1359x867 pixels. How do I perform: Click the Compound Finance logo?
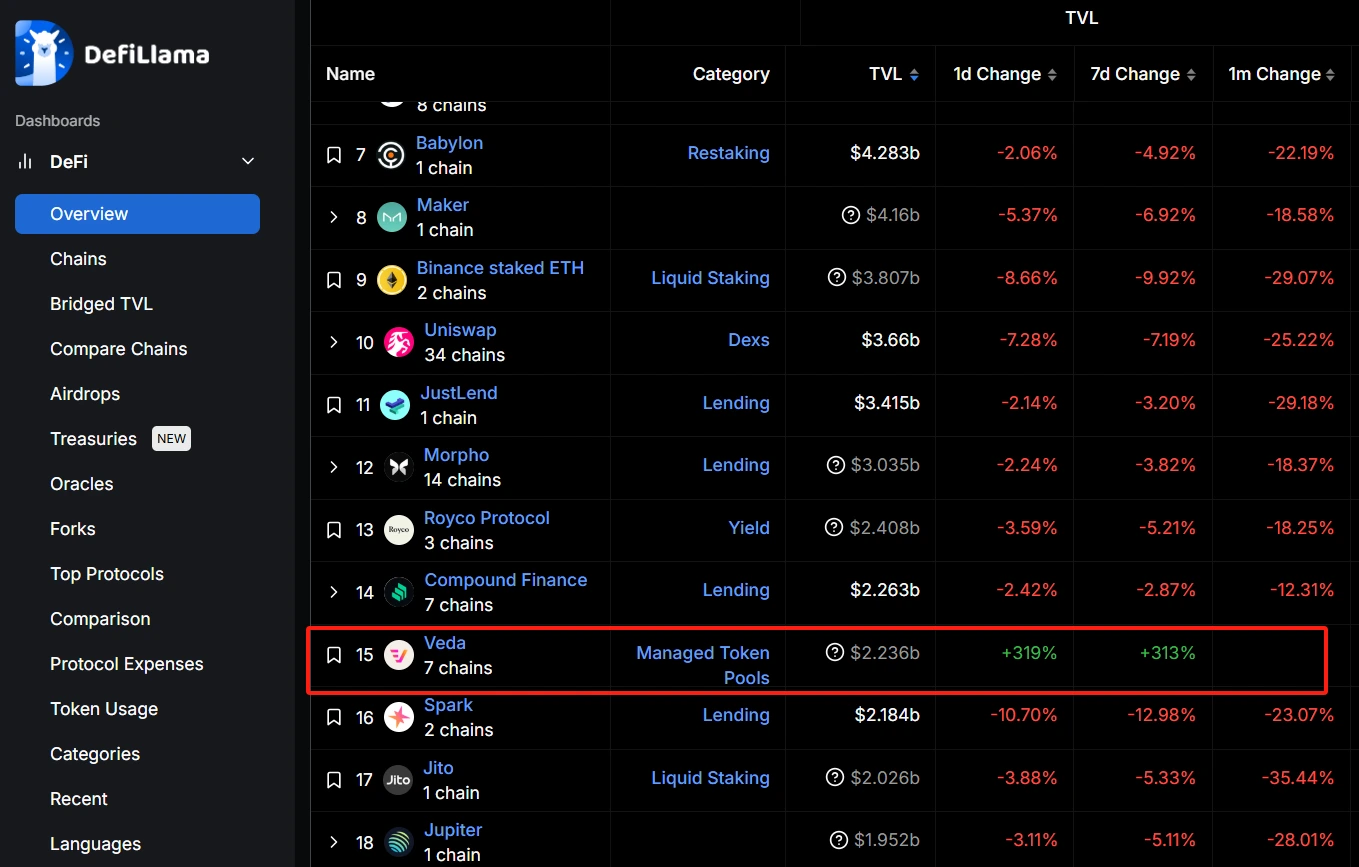(x=399, y=592)
